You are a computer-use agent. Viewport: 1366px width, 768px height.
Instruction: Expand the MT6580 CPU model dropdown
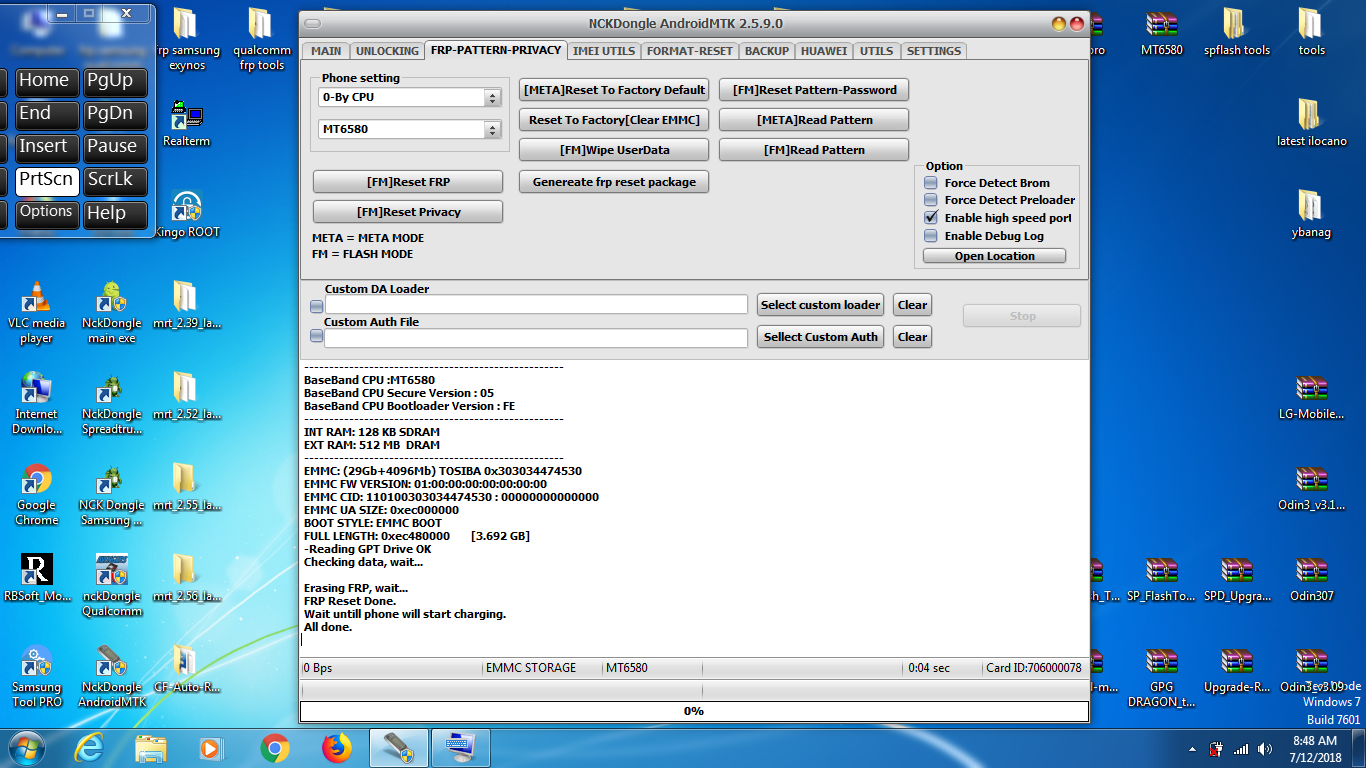(x=492, y=130)
